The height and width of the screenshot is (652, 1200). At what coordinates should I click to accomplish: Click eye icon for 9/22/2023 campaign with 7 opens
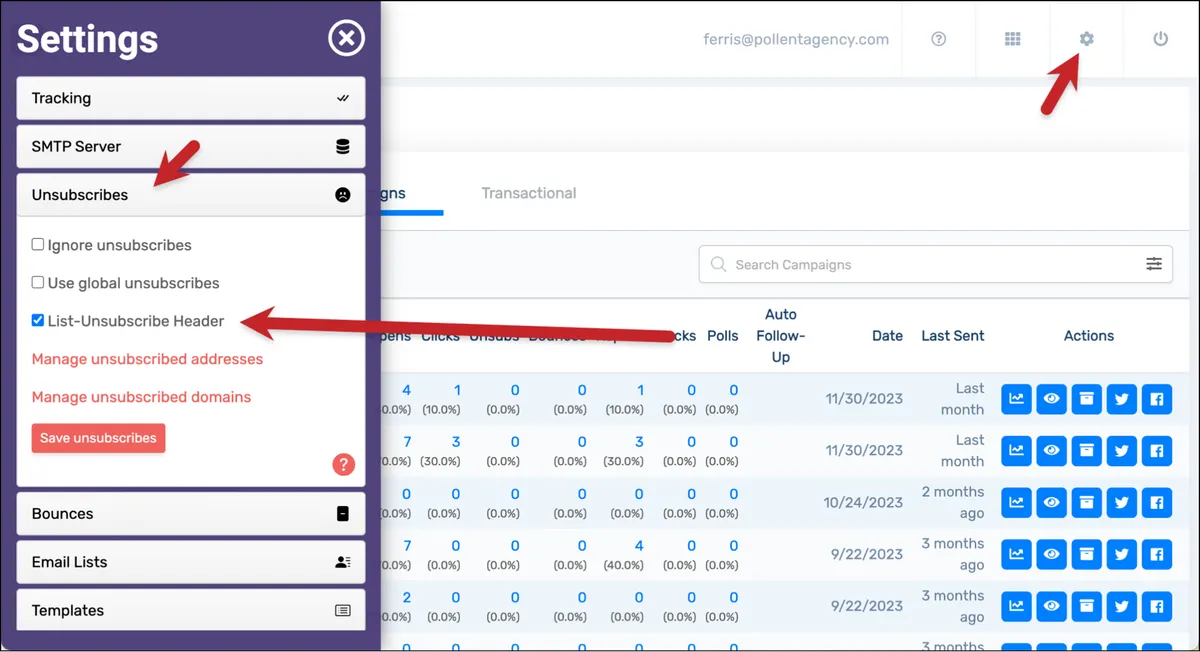coord(1052,554)
